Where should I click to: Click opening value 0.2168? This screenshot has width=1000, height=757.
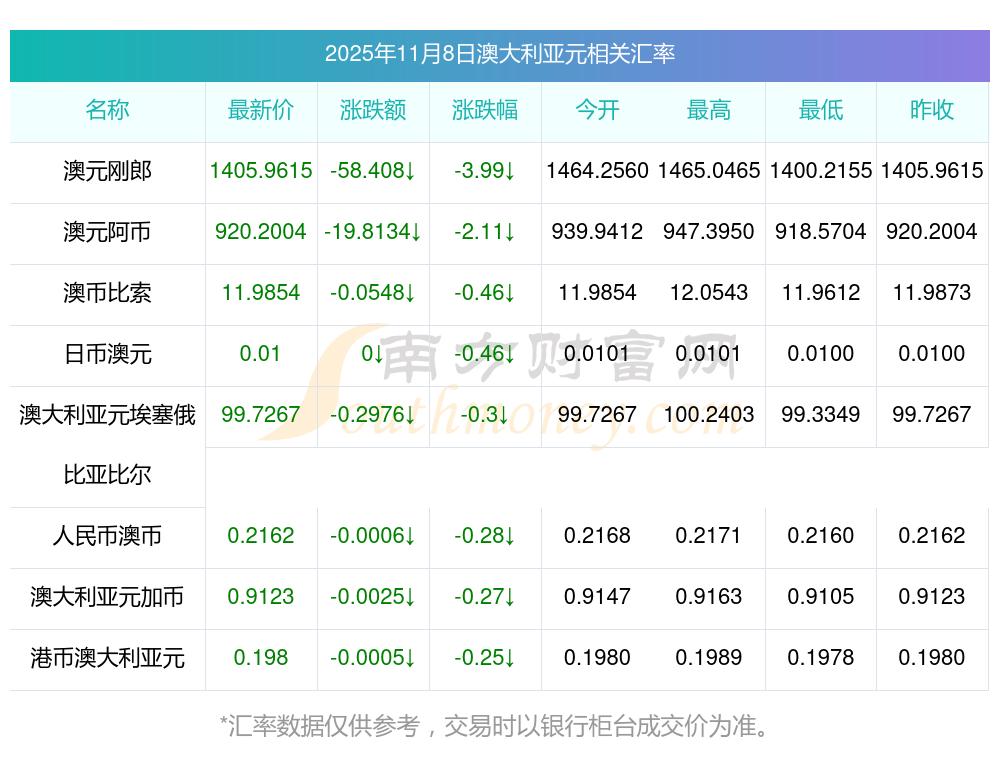597,535
